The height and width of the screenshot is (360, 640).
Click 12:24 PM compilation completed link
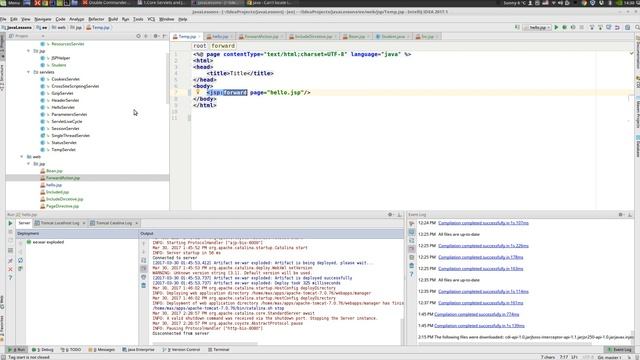tap(483, 223)
